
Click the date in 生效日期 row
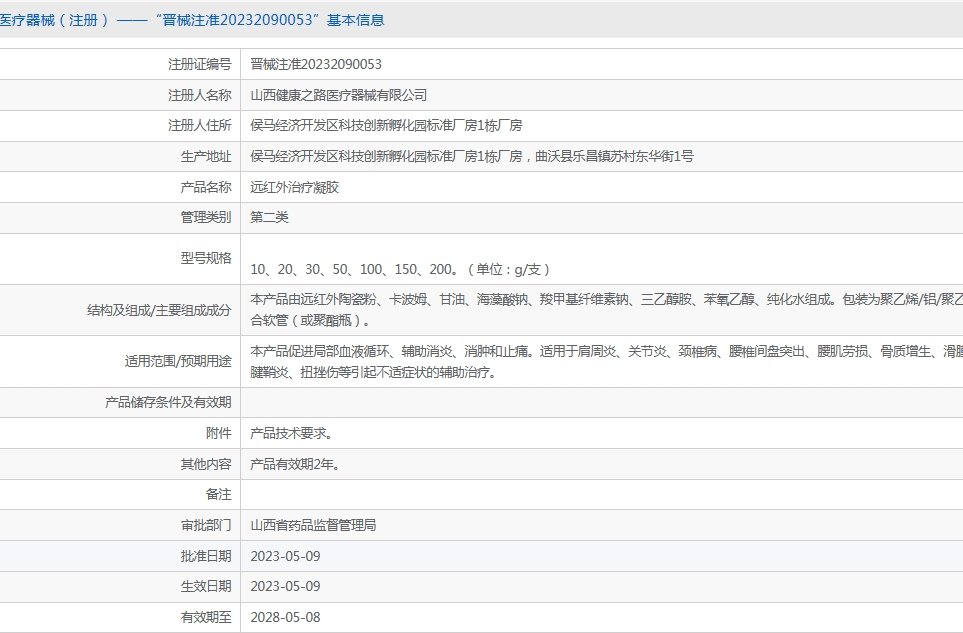285,586
